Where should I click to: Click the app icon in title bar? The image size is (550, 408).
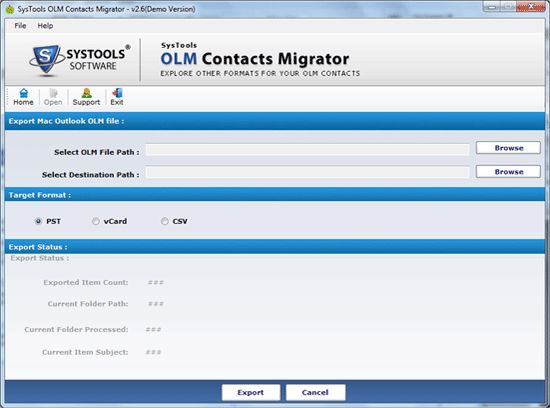(x=10, y=9)
